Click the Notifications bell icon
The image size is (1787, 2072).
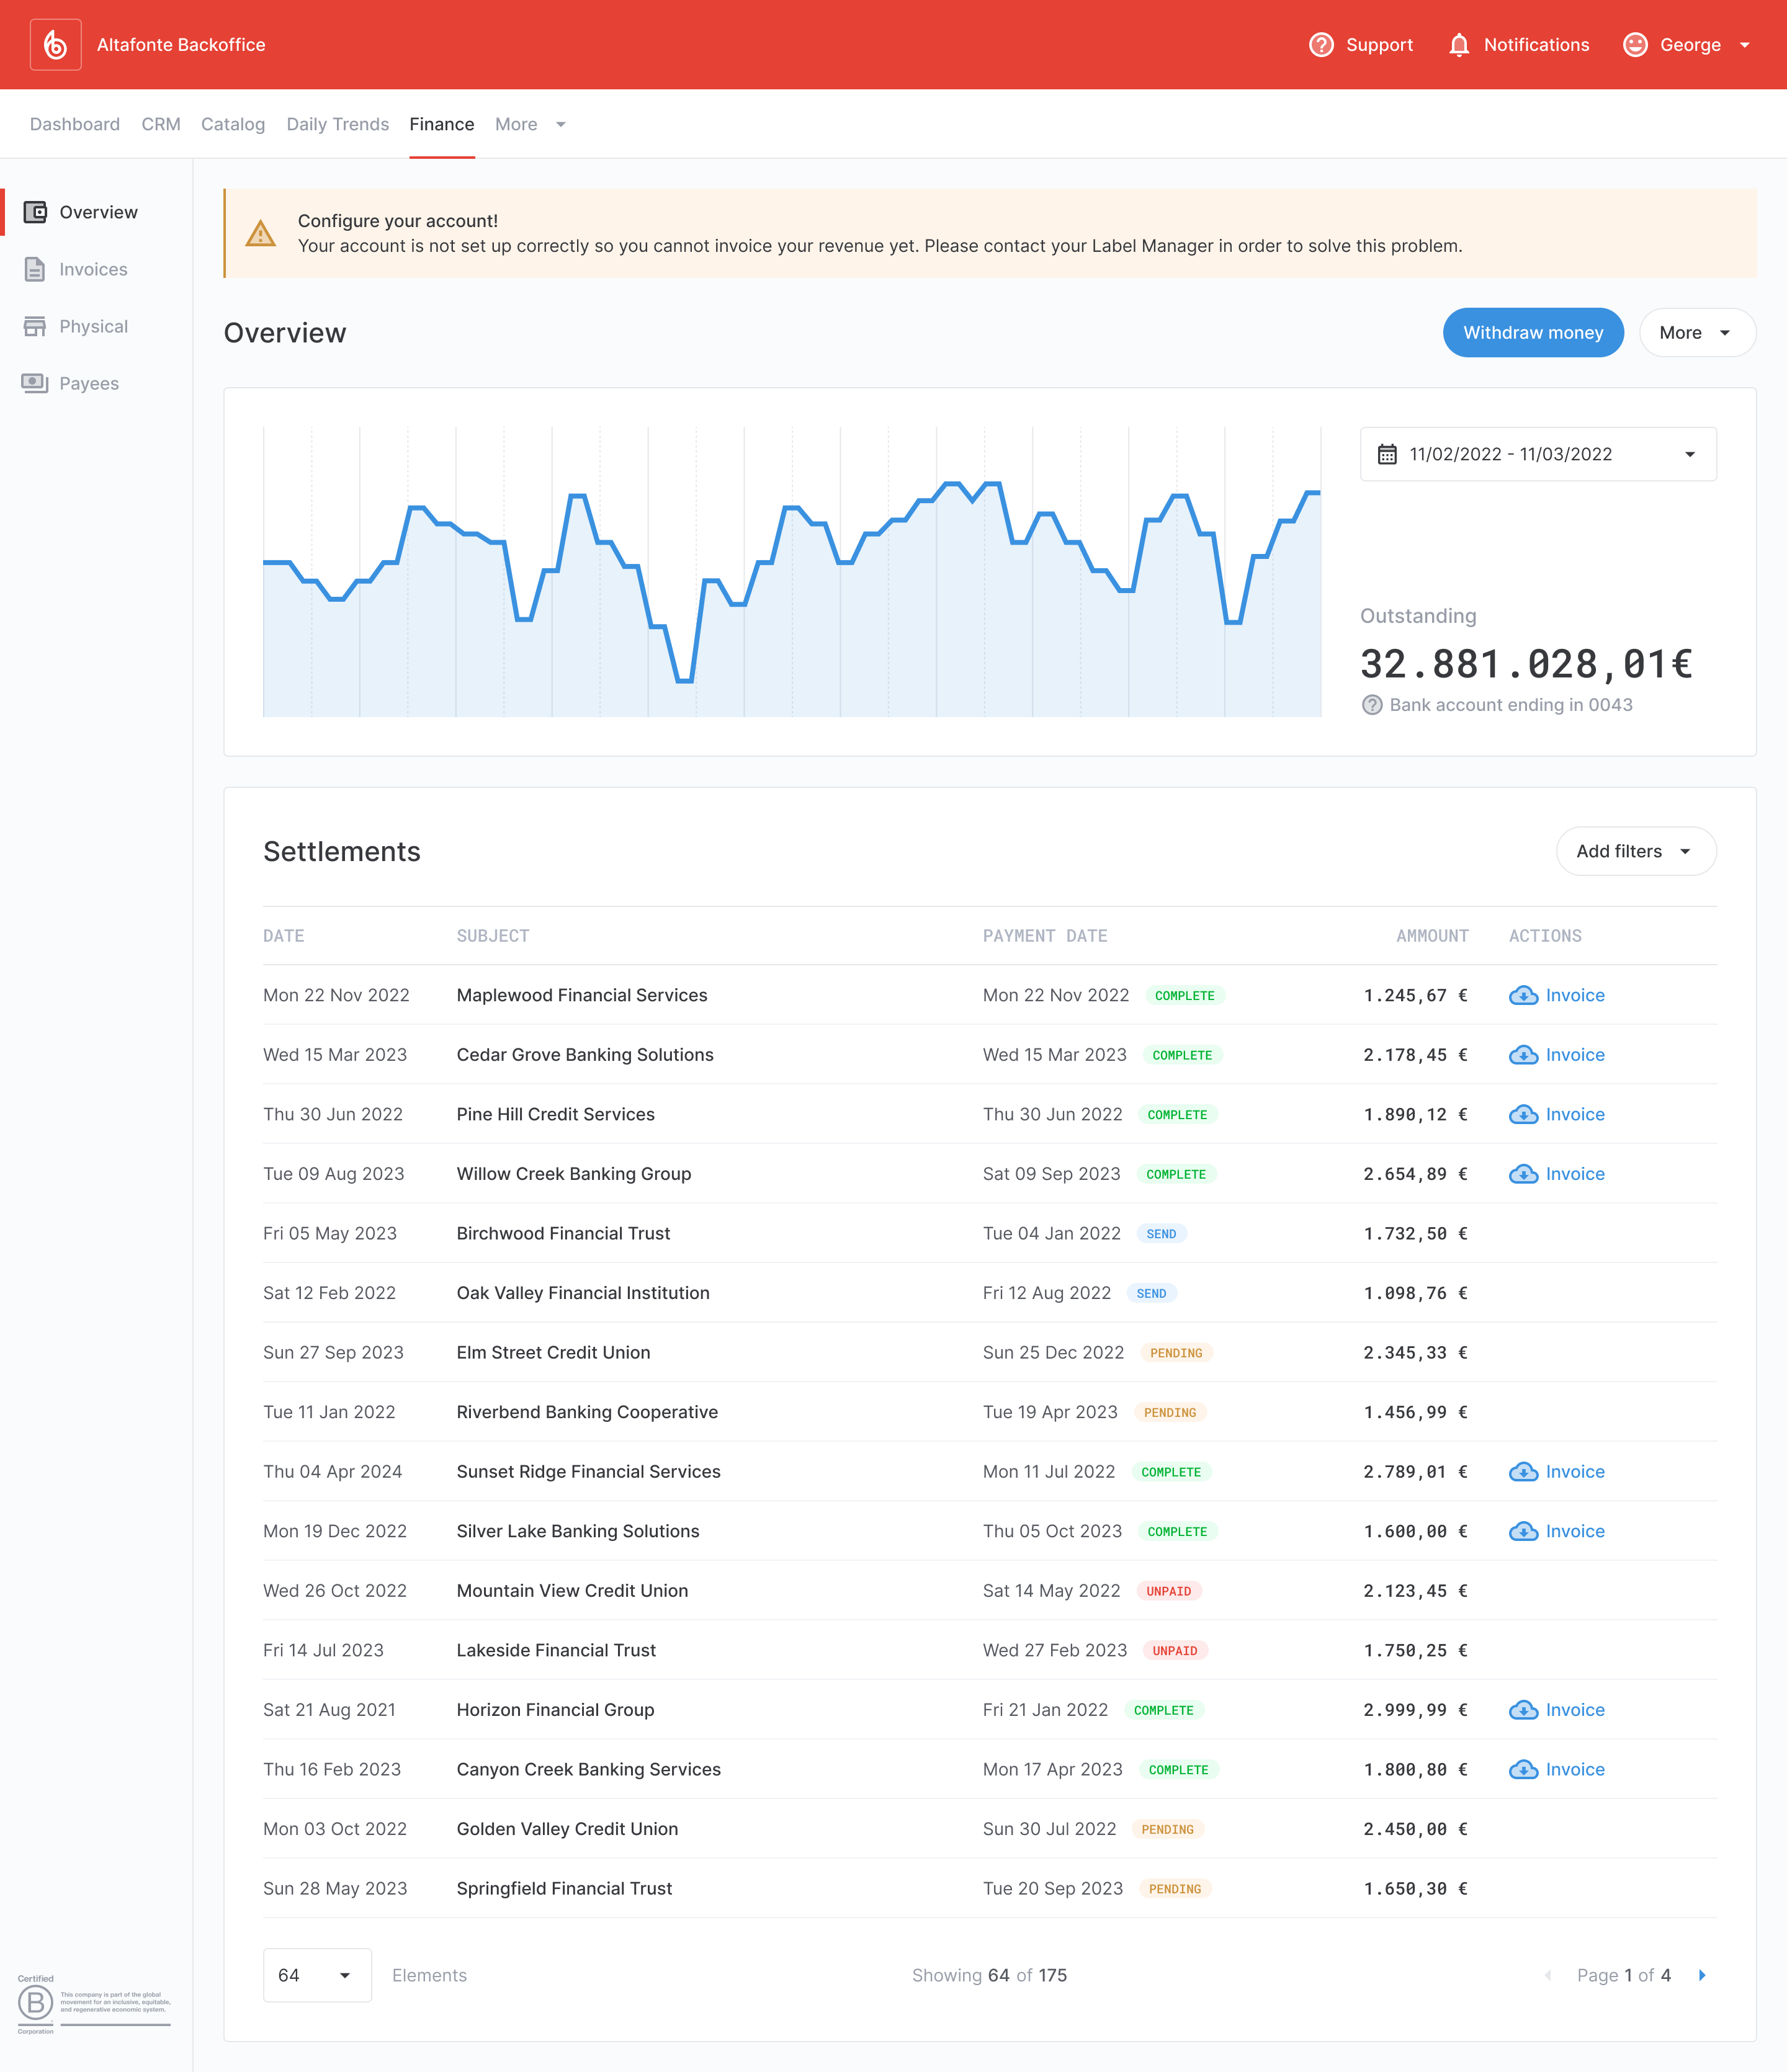[1458, 45]
